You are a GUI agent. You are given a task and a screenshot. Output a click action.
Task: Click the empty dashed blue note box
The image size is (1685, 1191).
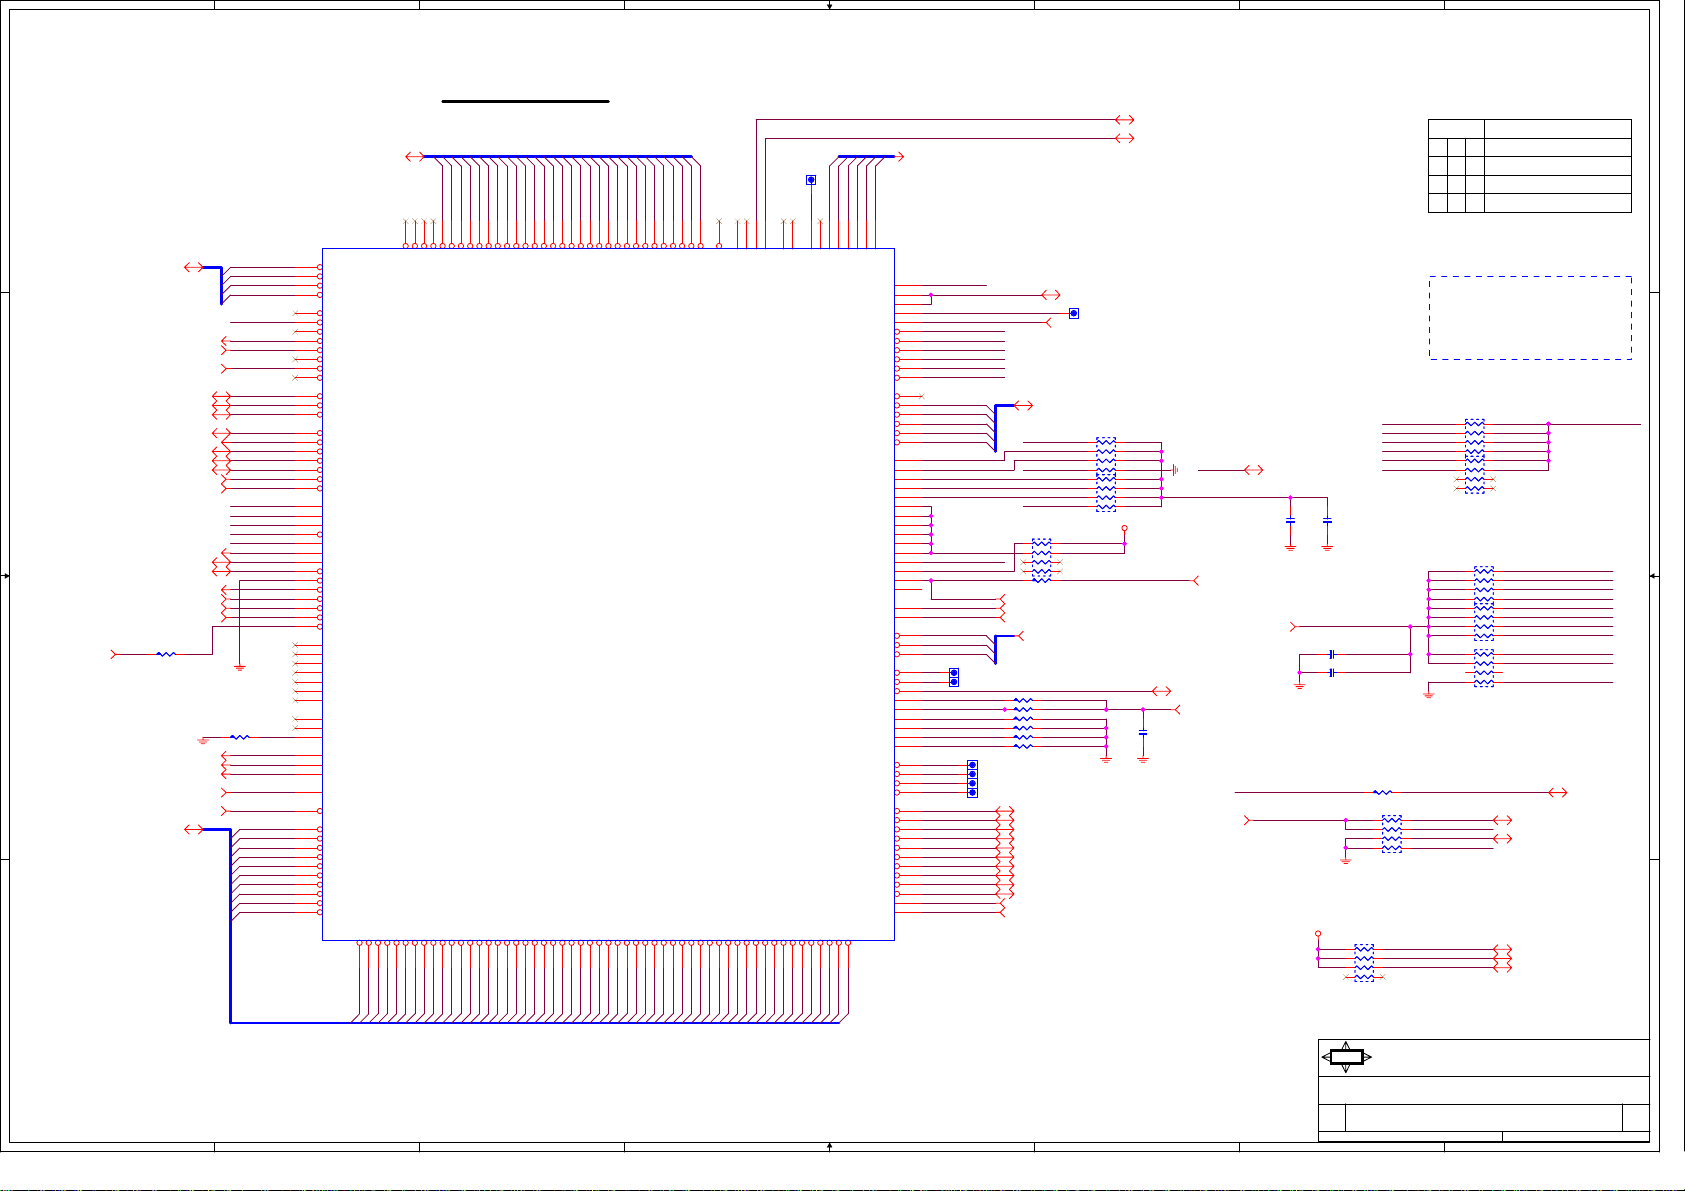[x=1530, y=318]
